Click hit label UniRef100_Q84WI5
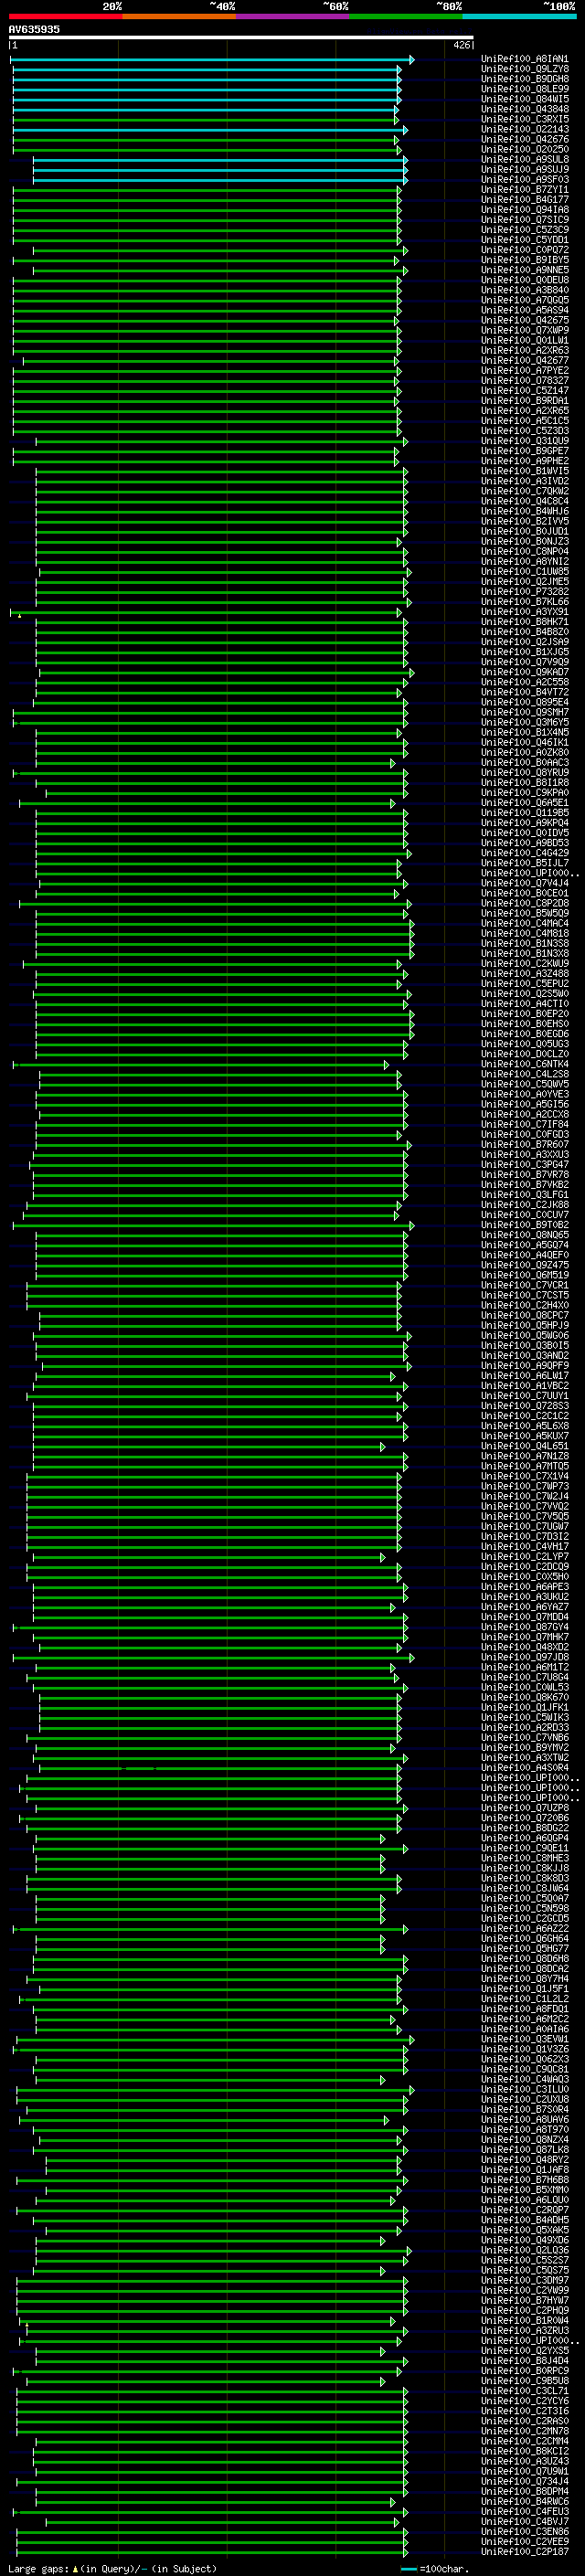 524,99
